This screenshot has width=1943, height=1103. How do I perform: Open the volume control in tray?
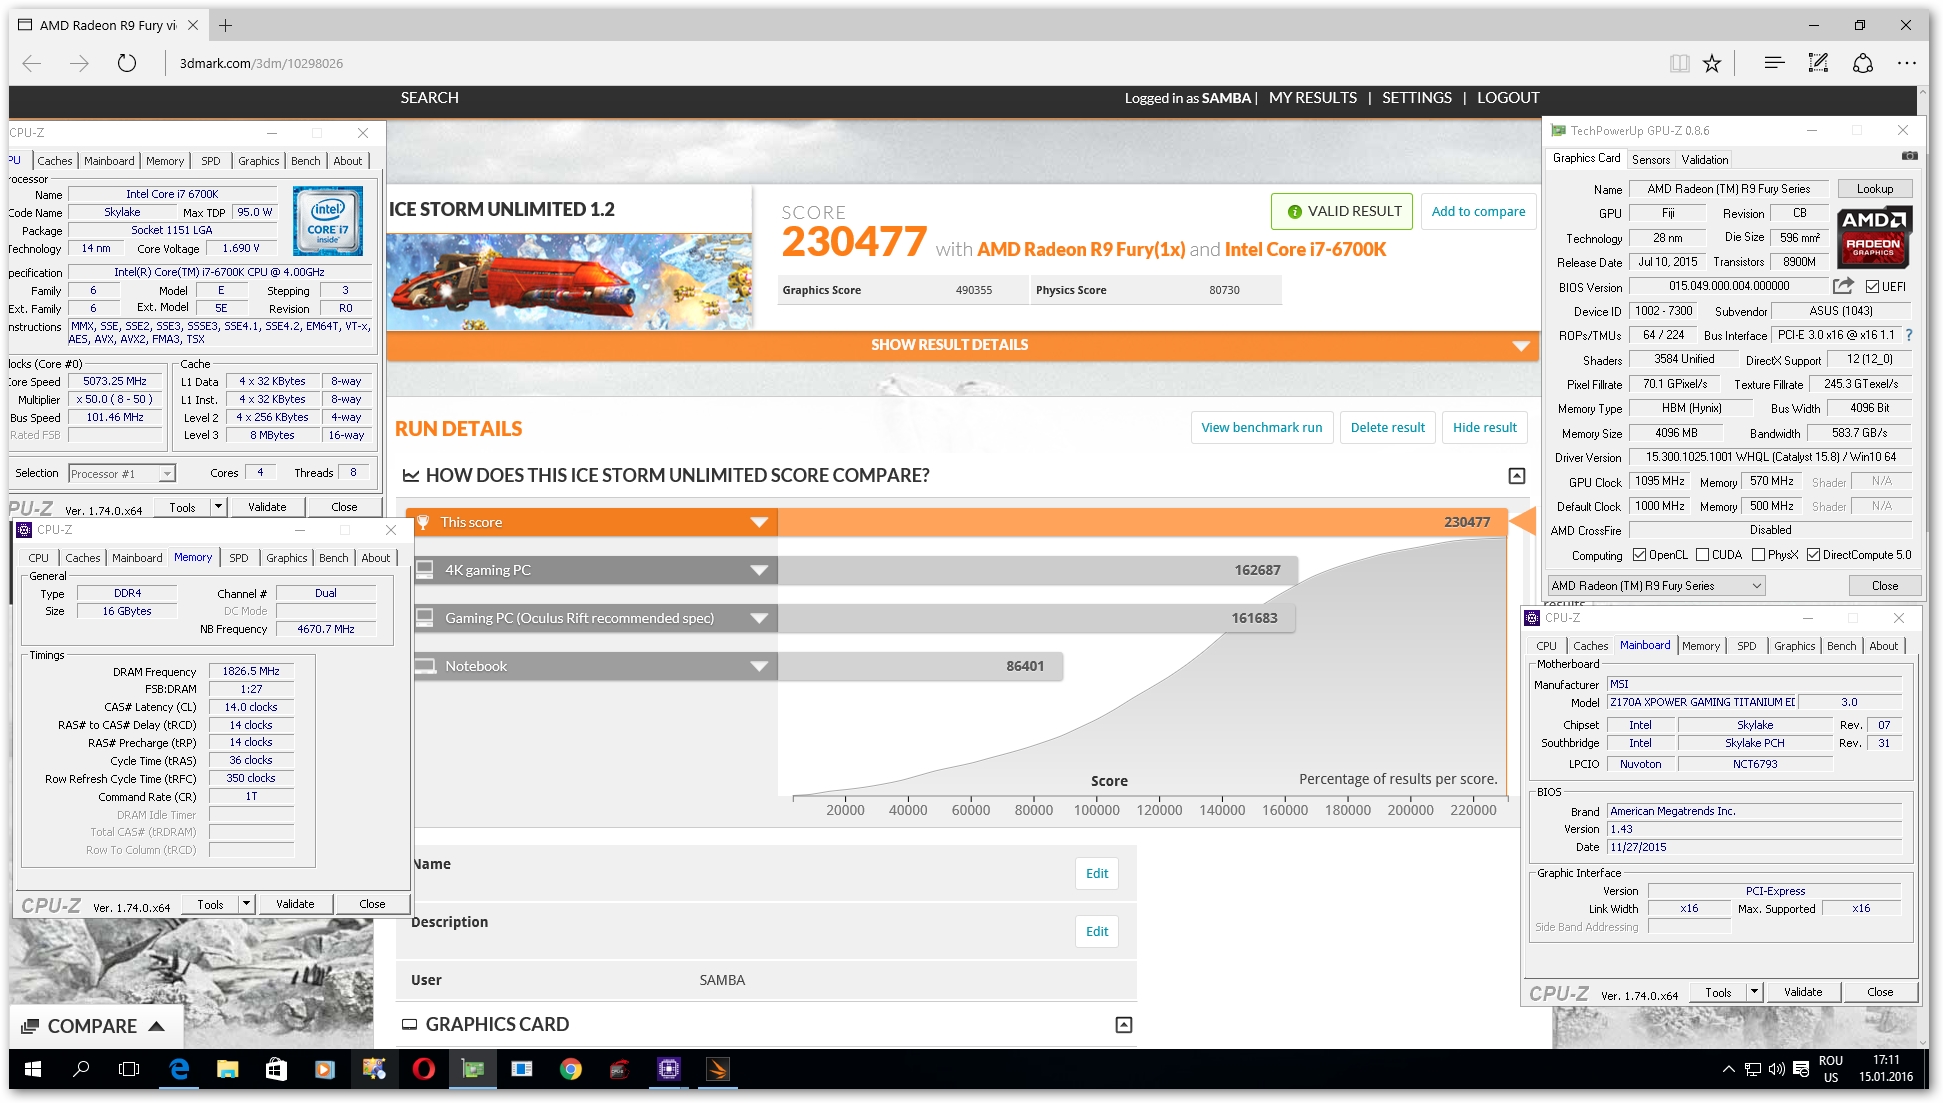(1776, 1069)
